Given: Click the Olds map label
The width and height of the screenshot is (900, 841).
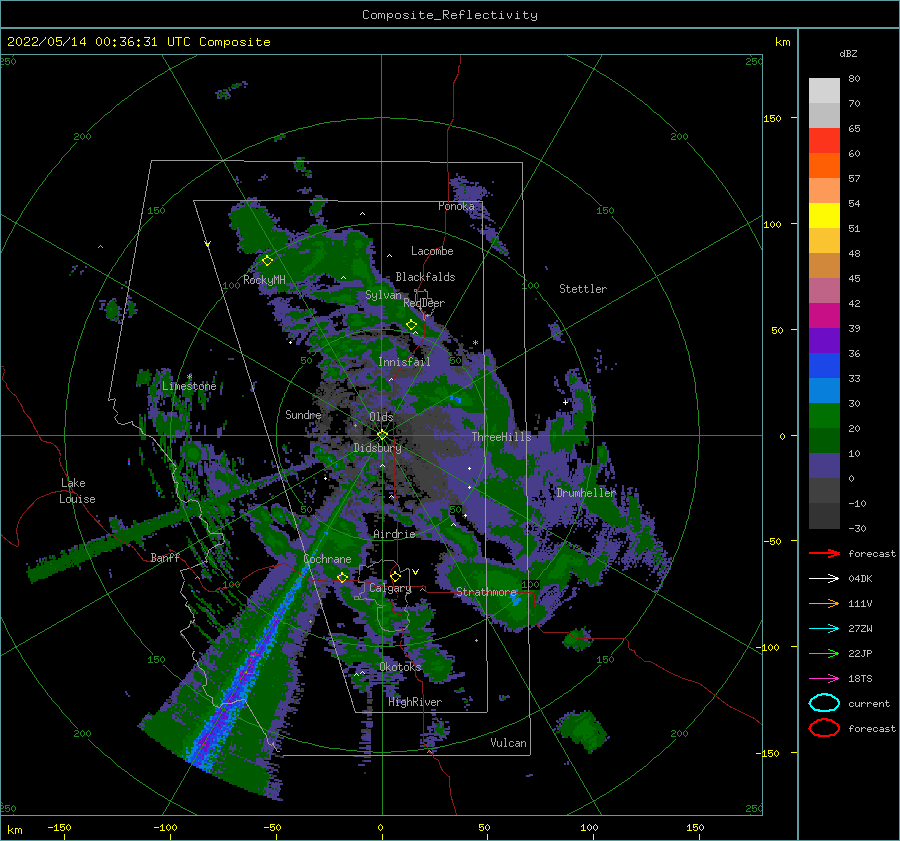Looking at the screenshot, I should click(381, 417).
